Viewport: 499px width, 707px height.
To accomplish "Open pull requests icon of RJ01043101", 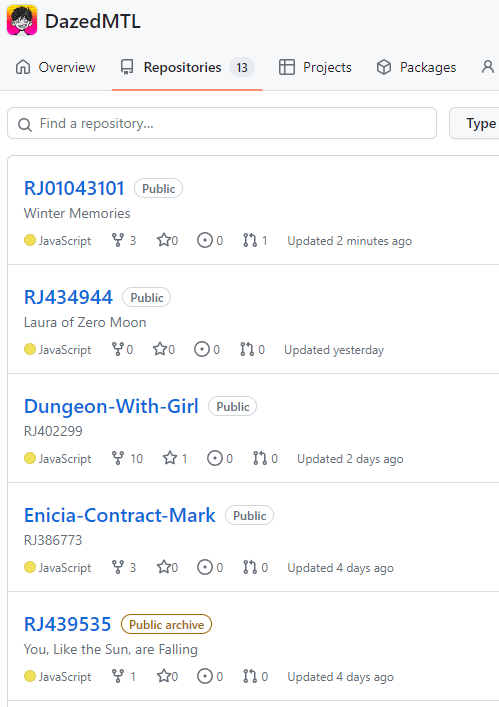I will pyautogui.click(x=250, y=241).
